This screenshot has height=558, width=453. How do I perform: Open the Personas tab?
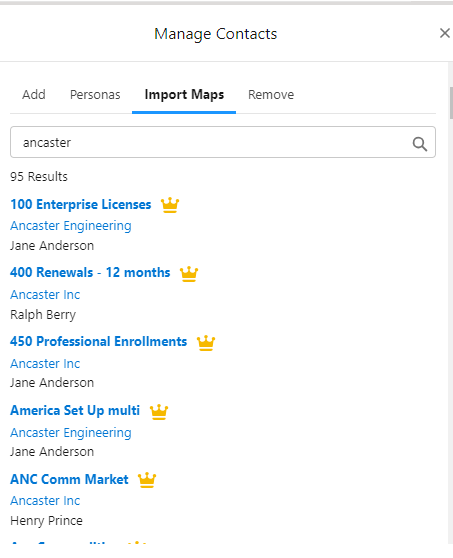[x=95, y=95]
